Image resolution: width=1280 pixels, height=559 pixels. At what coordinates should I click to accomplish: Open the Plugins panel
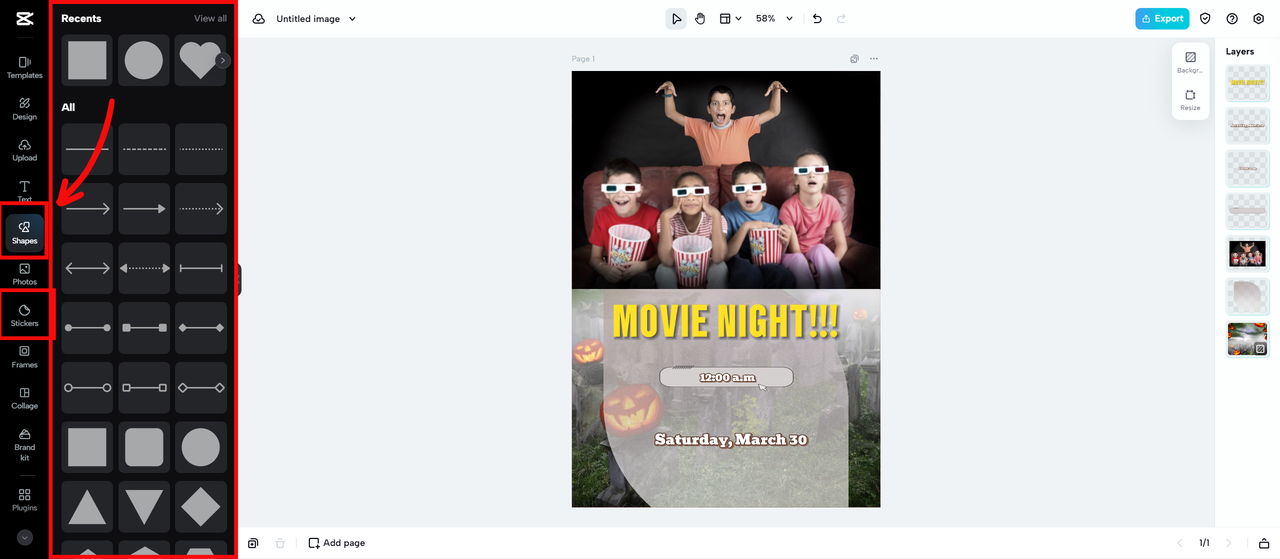(x=24, y=500)
